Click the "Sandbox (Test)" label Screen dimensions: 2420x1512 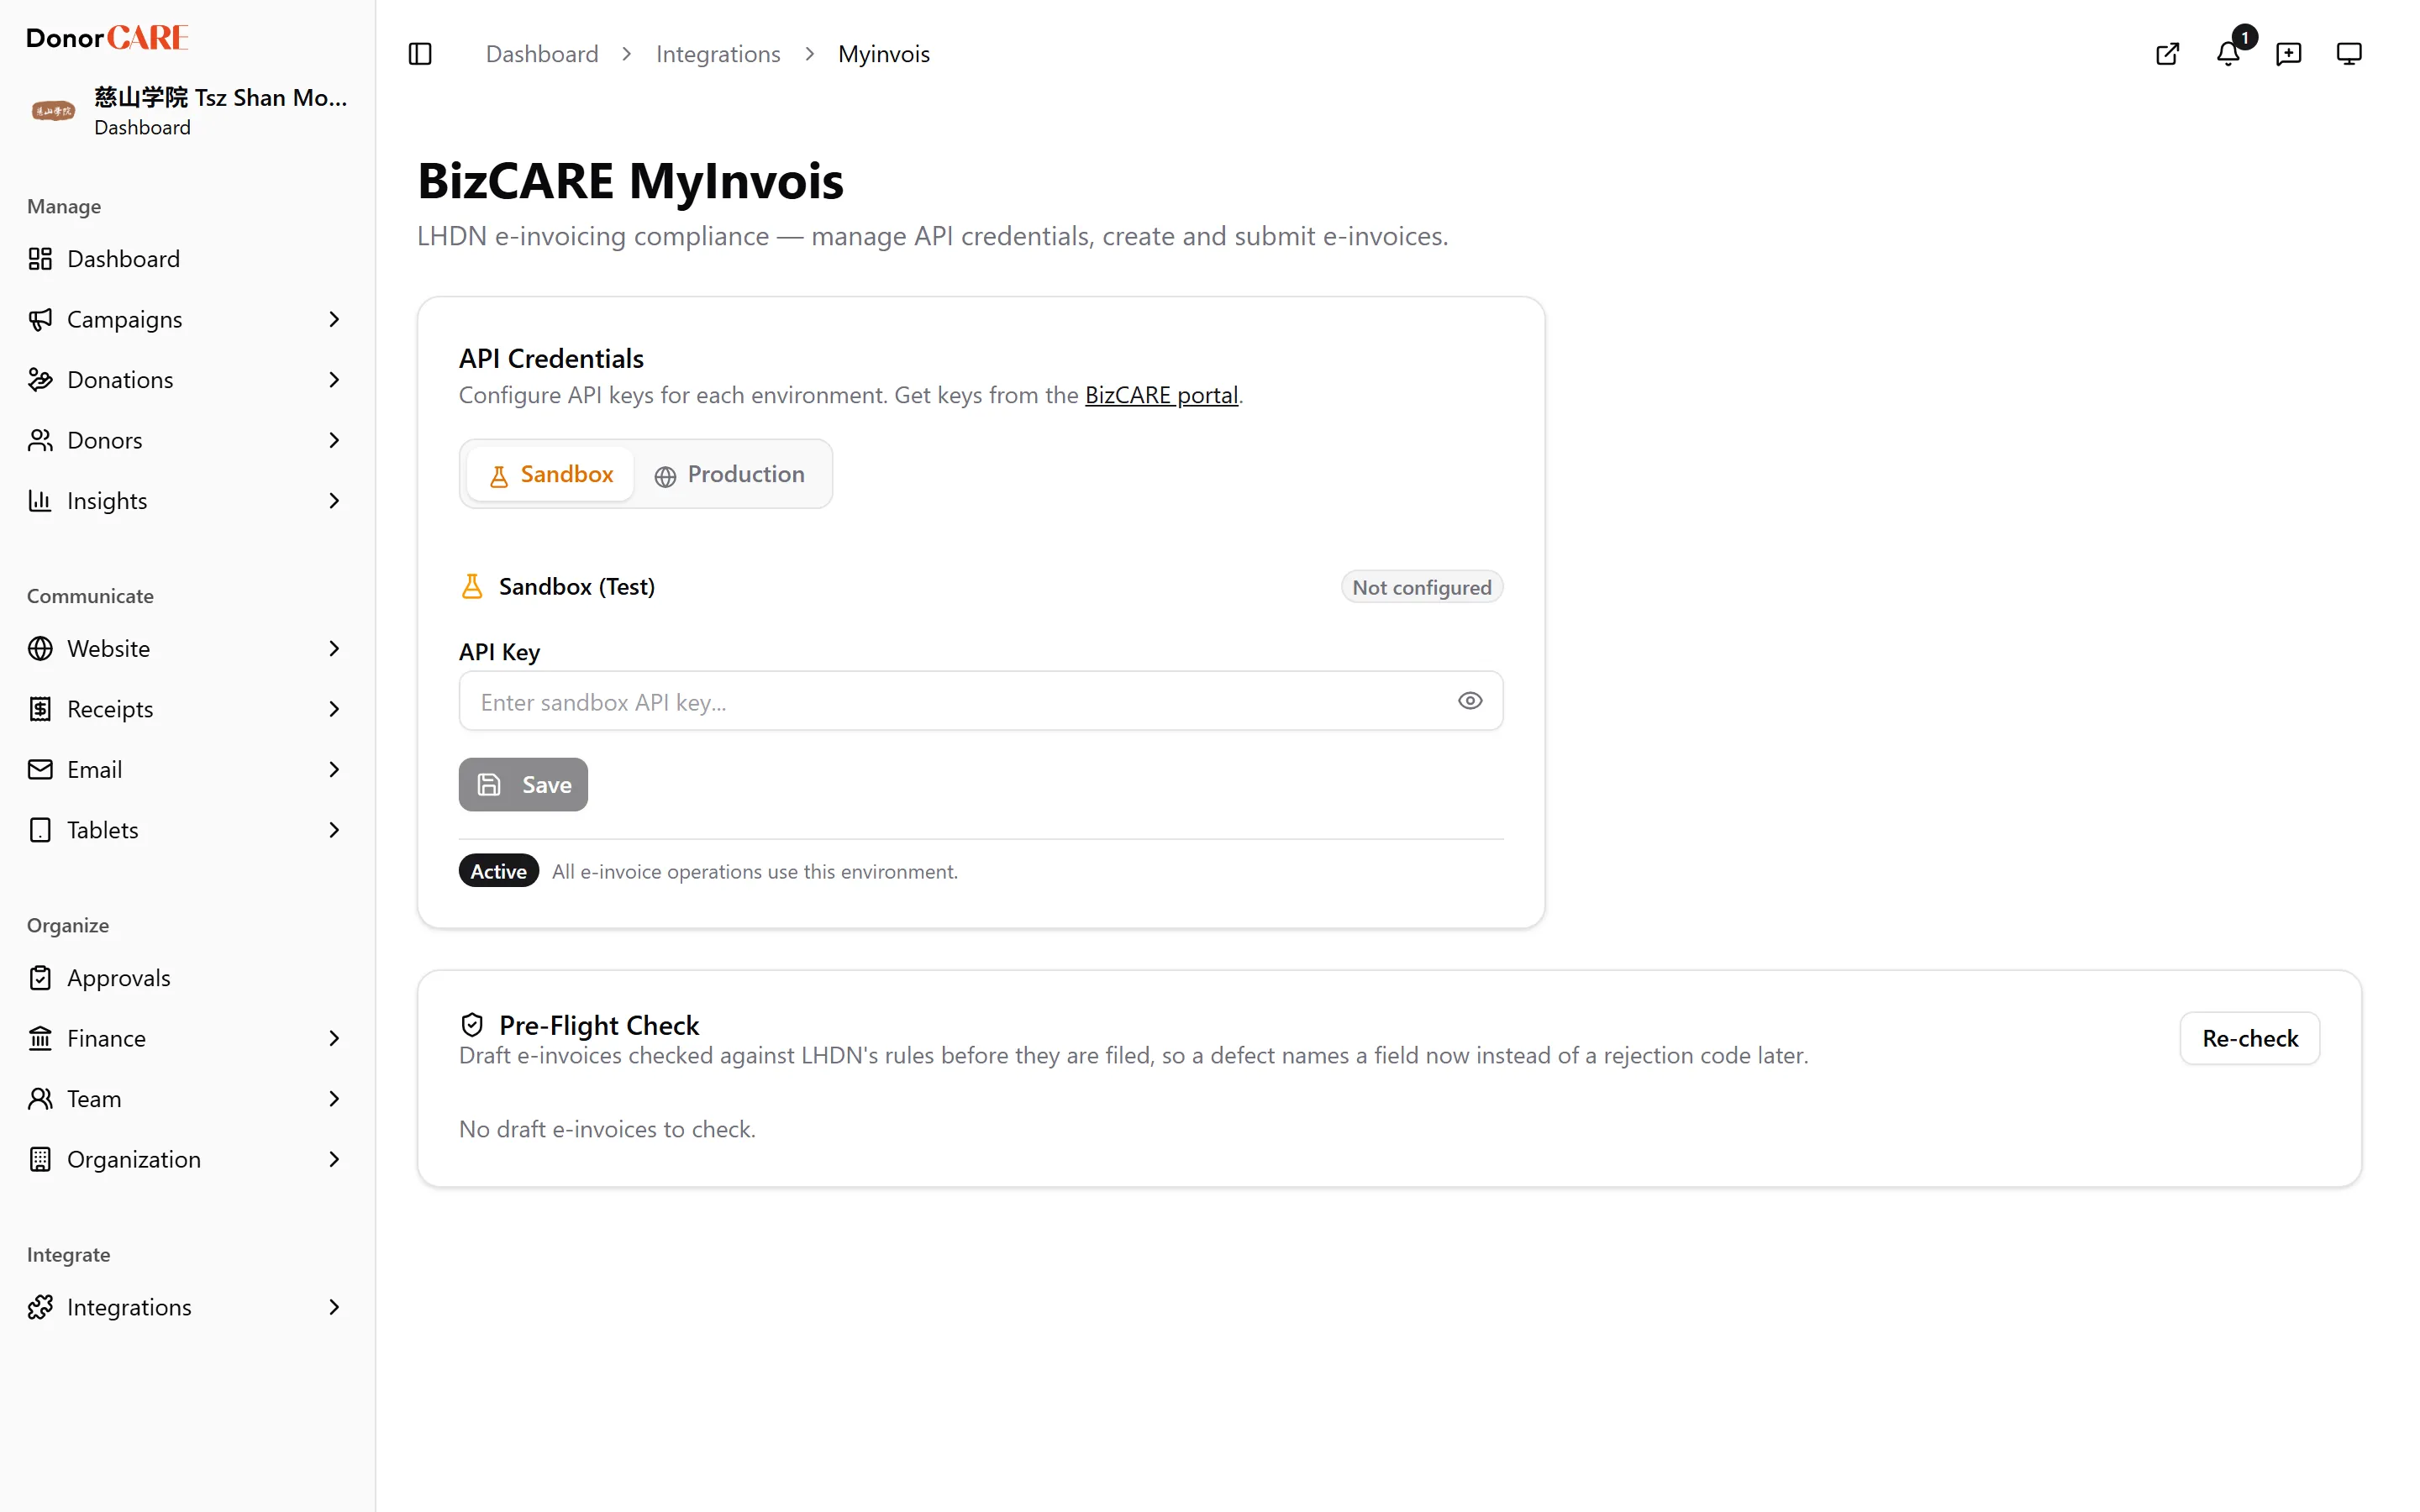click(577, 587)
